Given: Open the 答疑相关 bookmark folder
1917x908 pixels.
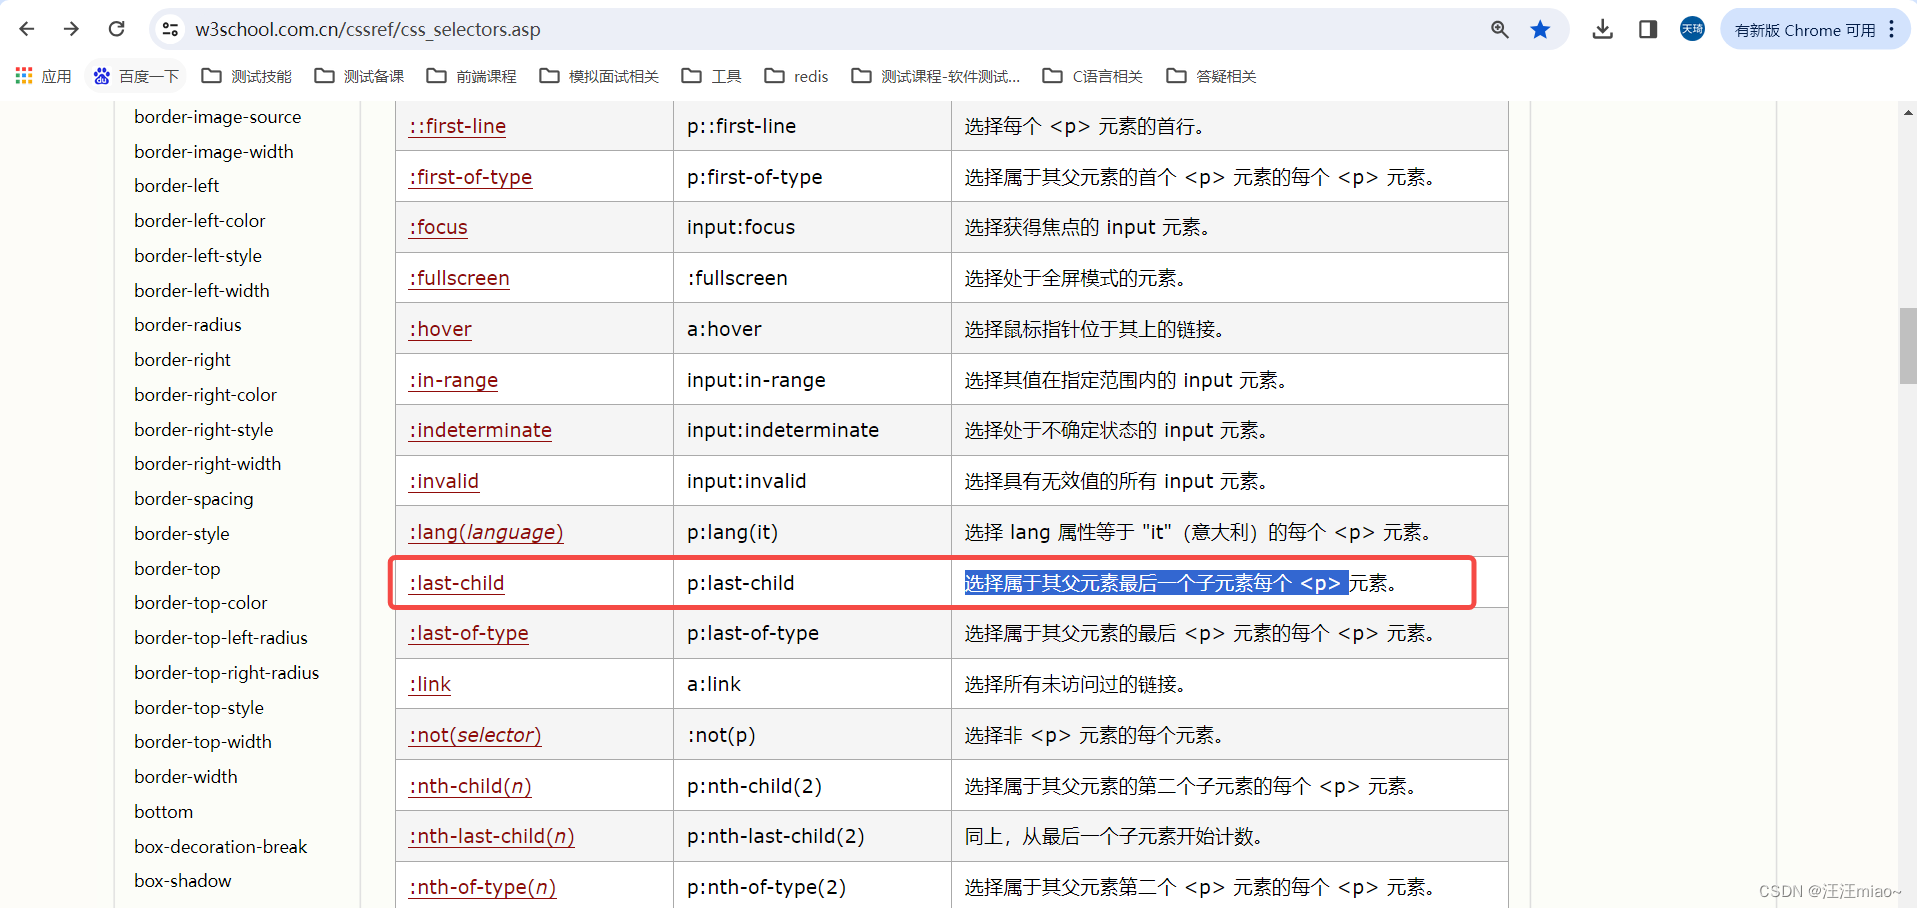Looking at the screenshot, I should [x=1211, y=76].
